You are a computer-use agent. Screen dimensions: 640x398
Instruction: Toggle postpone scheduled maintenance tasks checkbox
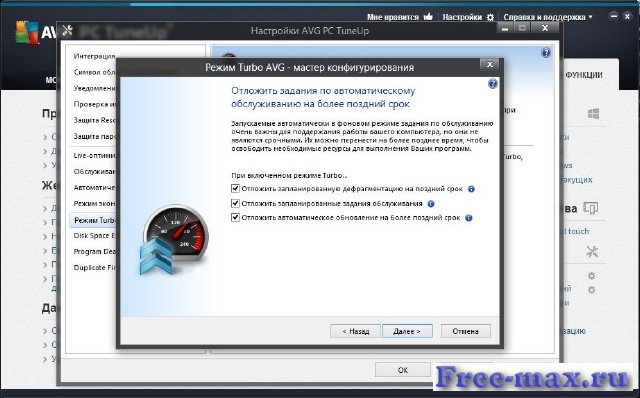[235, 203]
